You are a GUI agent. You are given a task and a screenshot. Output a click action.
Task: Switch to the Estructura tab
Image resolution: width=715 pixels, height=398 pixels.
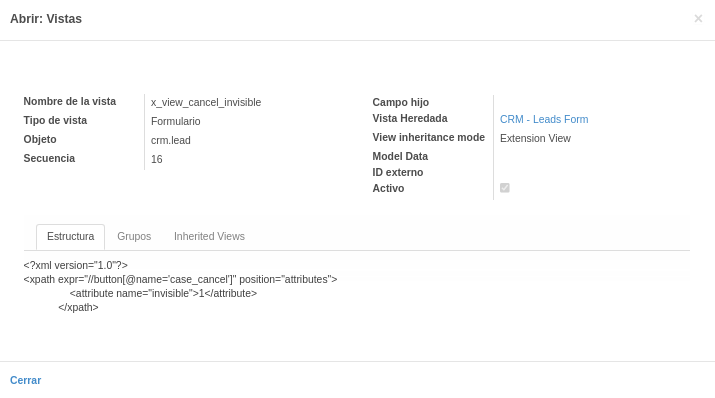coord(71,237)
